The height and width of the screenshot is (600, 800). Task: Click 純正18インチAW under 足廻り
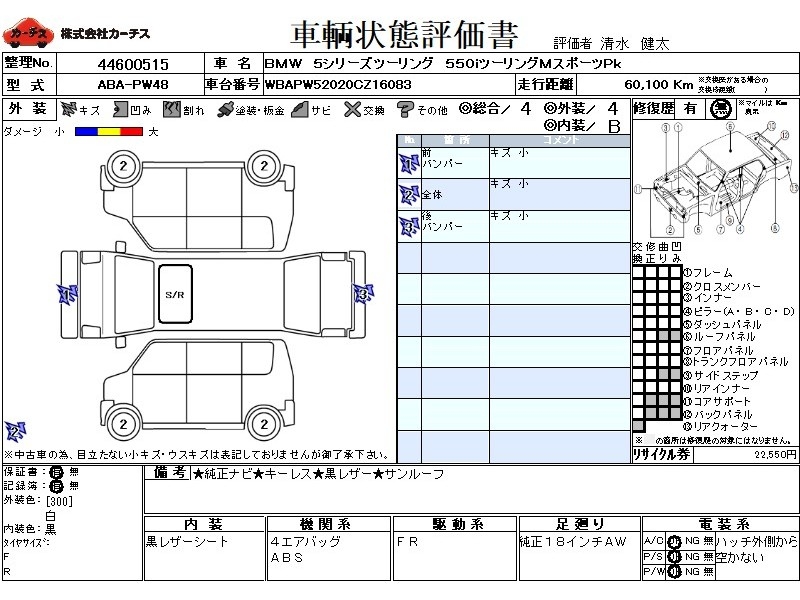(572, 542)
